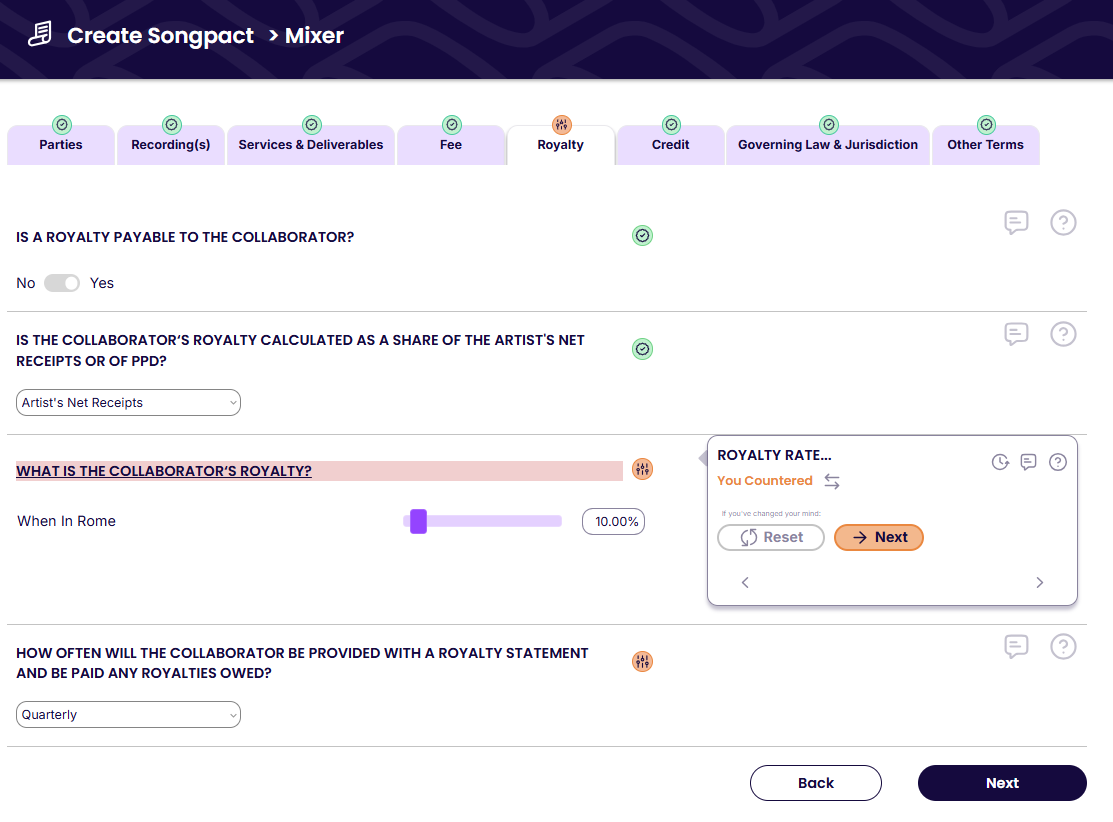
Task: Switch to the Credit tab
Action: pyautogui.click(x=671, y=145)
